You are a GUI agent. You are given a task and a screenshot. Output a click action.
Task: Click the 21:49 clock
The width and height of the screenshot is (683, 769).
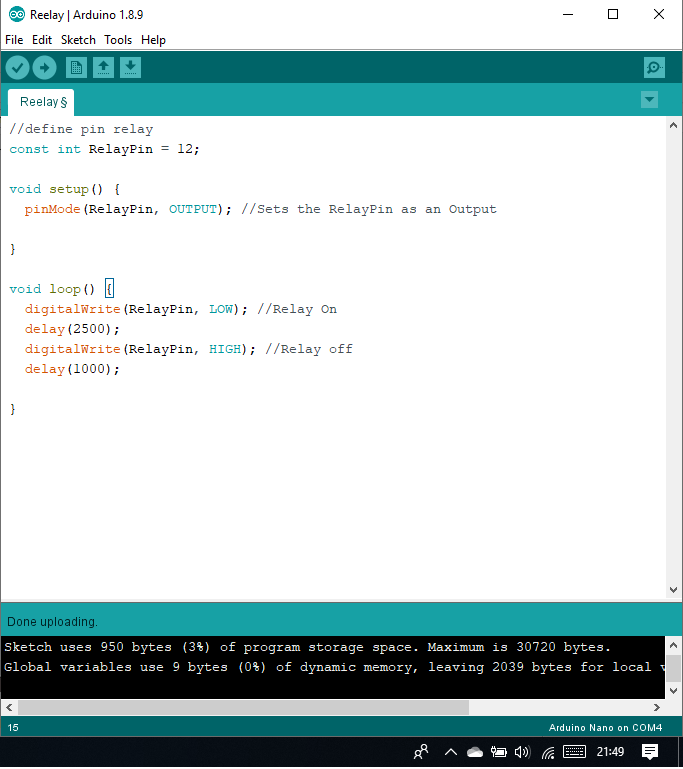coord(610,752)
